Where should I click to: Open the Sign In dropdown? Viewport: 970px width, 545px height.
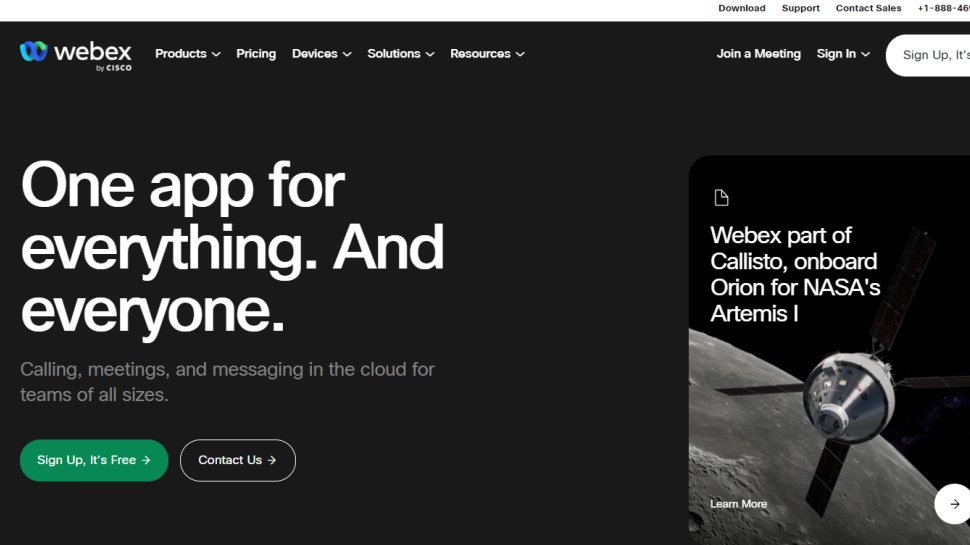point(843,54)
